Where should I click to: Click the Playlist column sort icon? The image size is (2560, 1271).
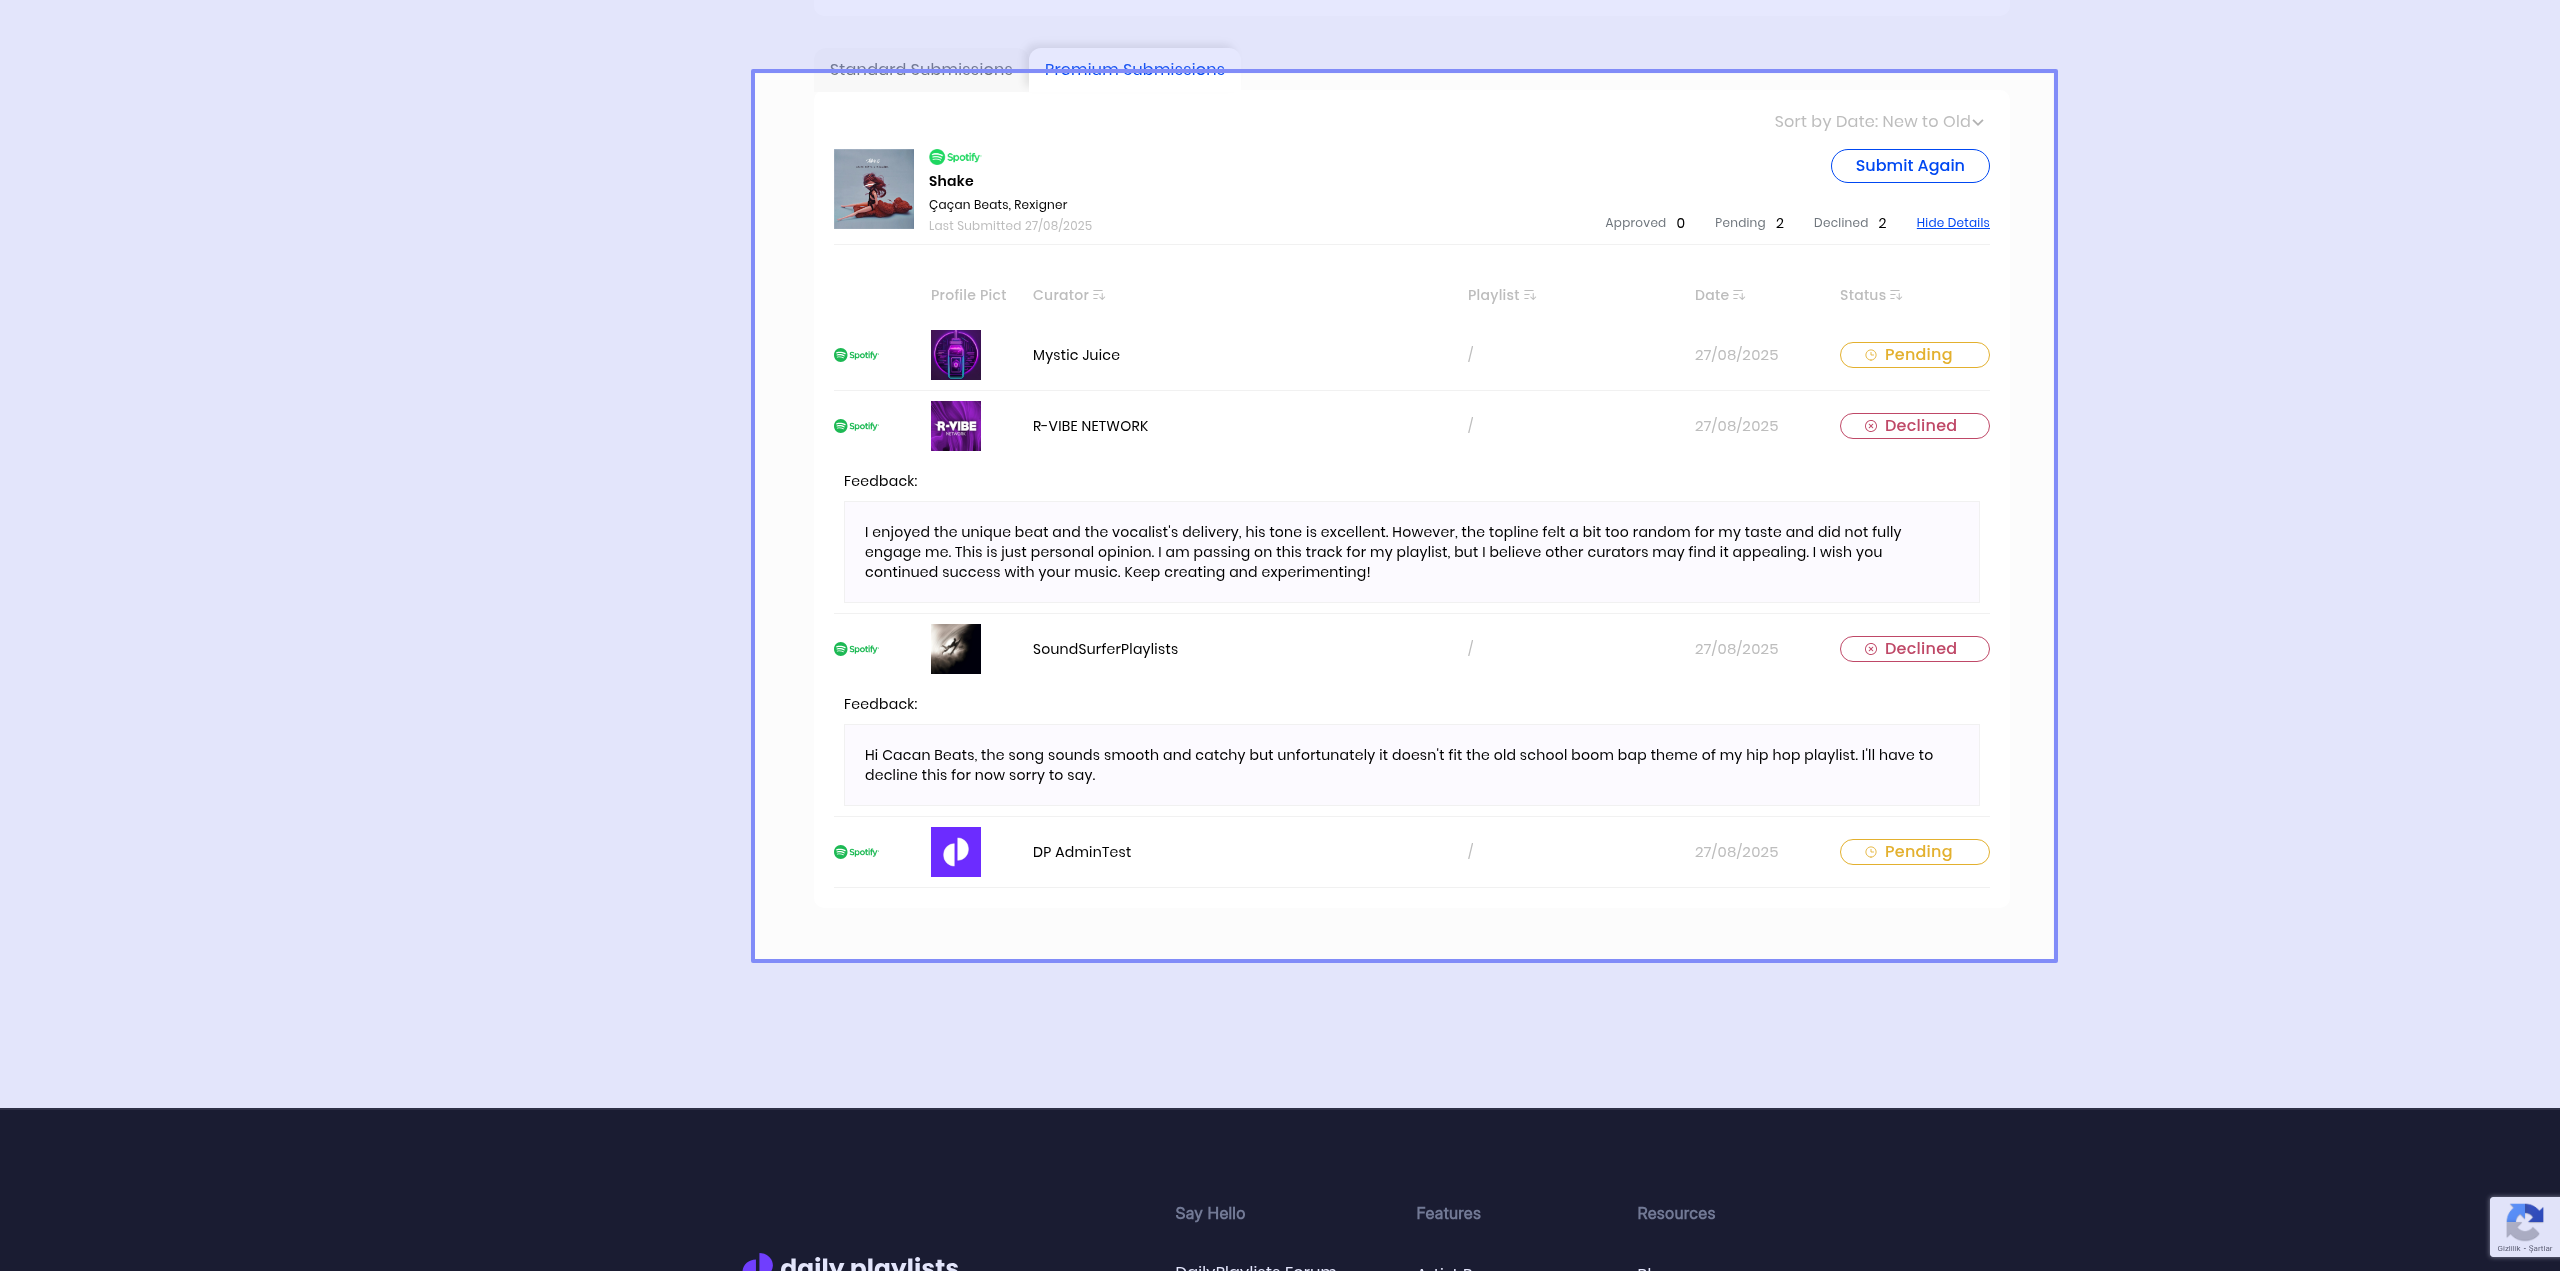pyautogui.click(x=1530, y=295)
